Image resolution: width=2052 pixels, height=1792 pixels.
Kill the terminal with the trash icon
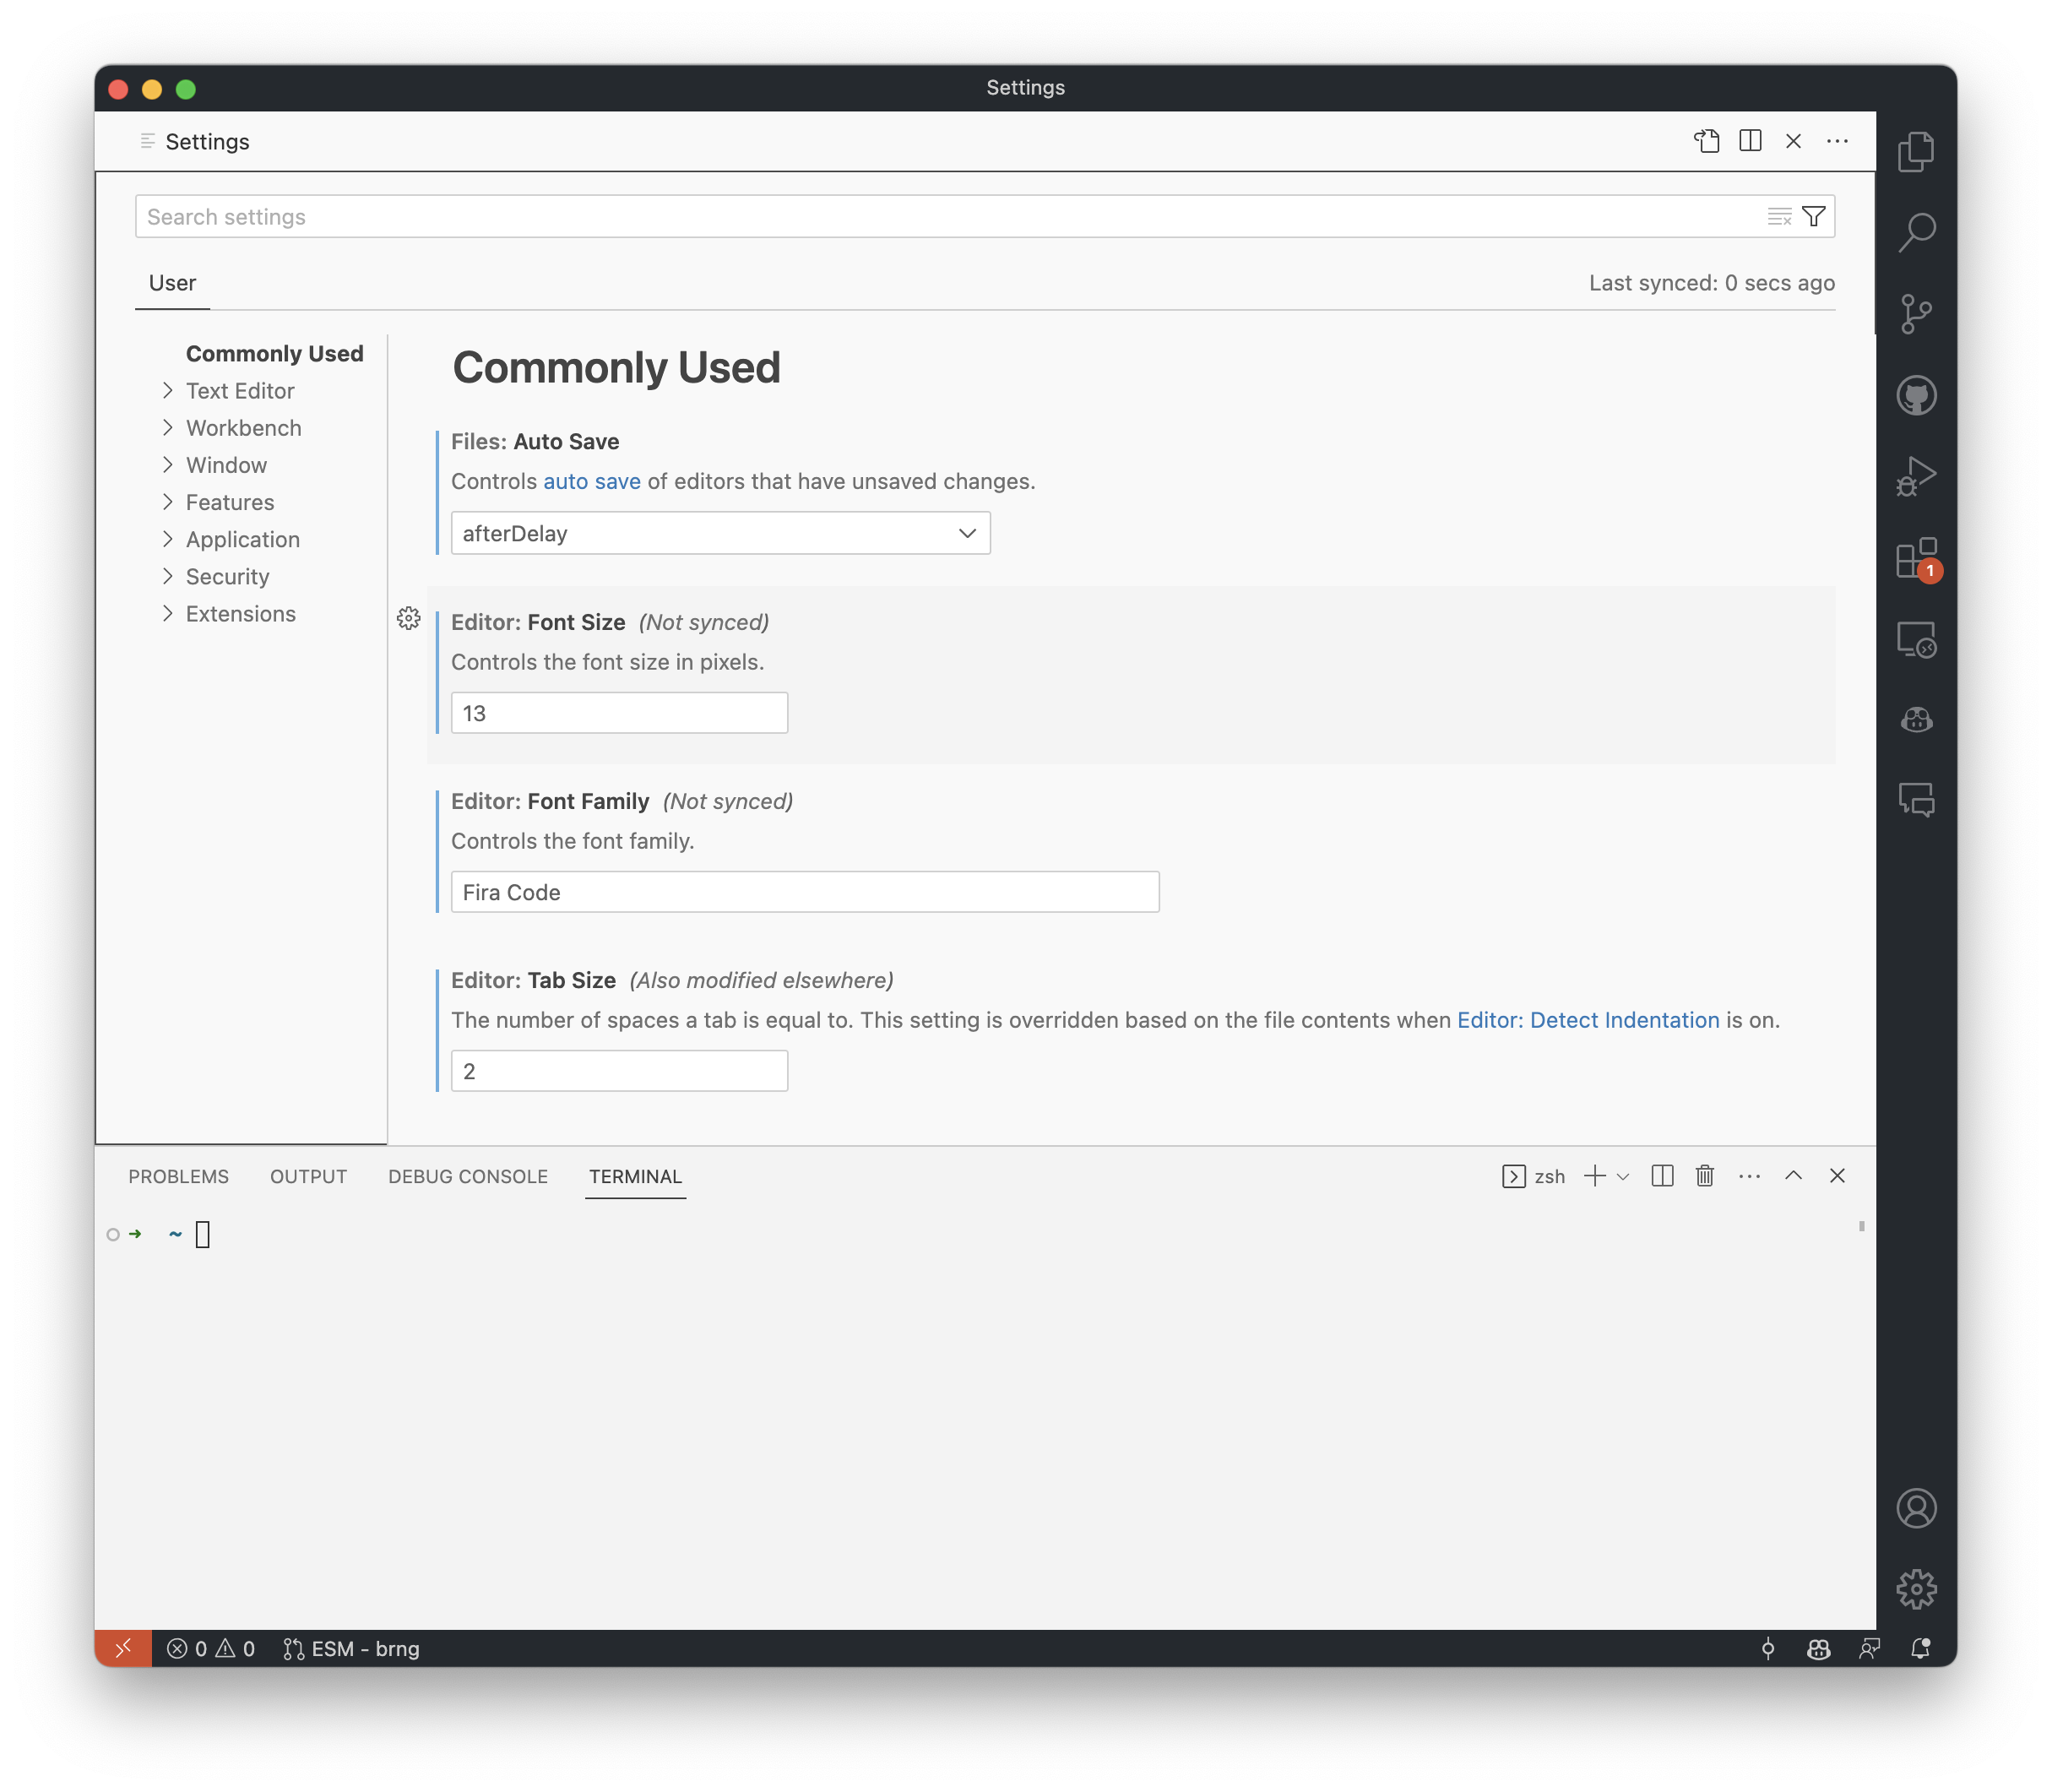coord(1703,1176)
